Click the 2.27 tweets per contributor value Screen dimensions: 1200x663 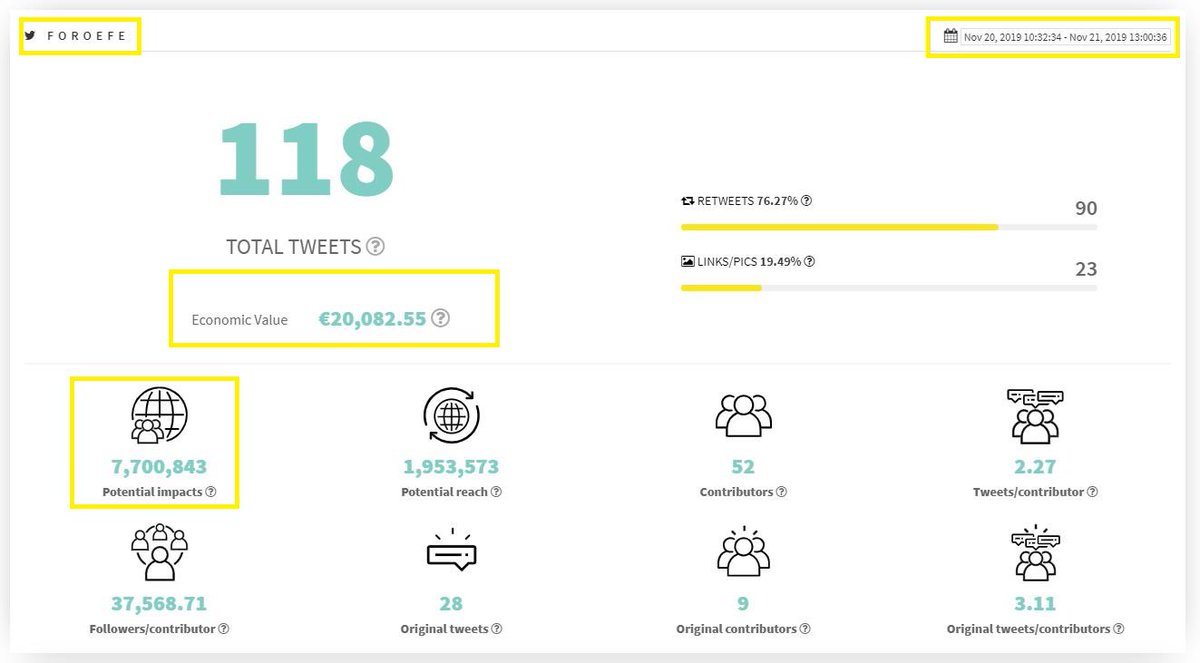click(x=1035, y=467)
